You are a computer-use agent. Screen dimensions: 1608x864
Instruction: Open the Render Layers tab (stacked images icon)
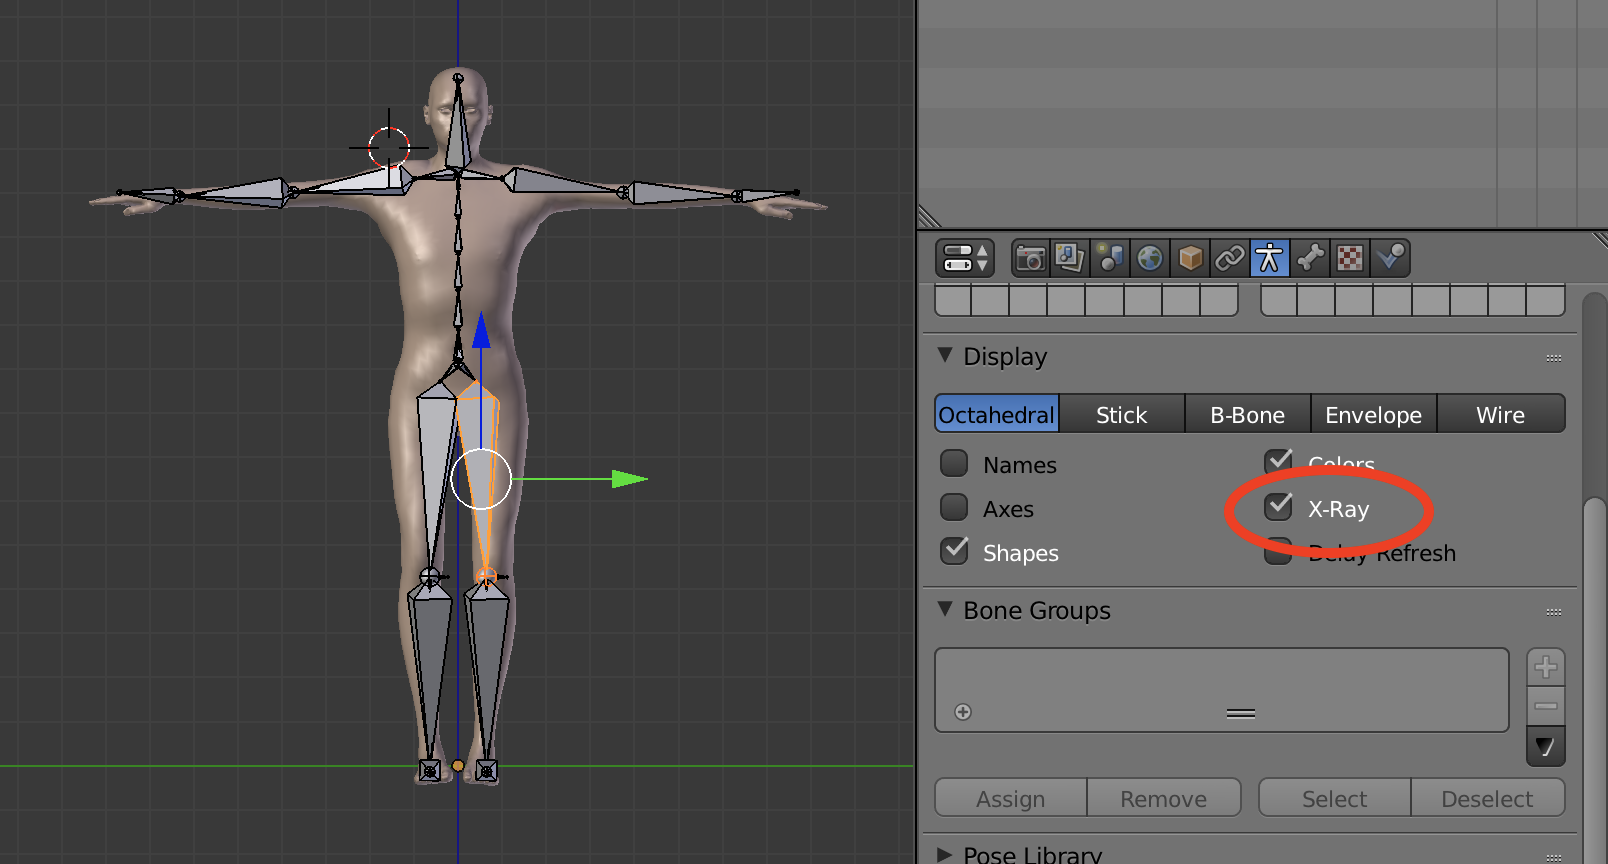point(1070,258)
